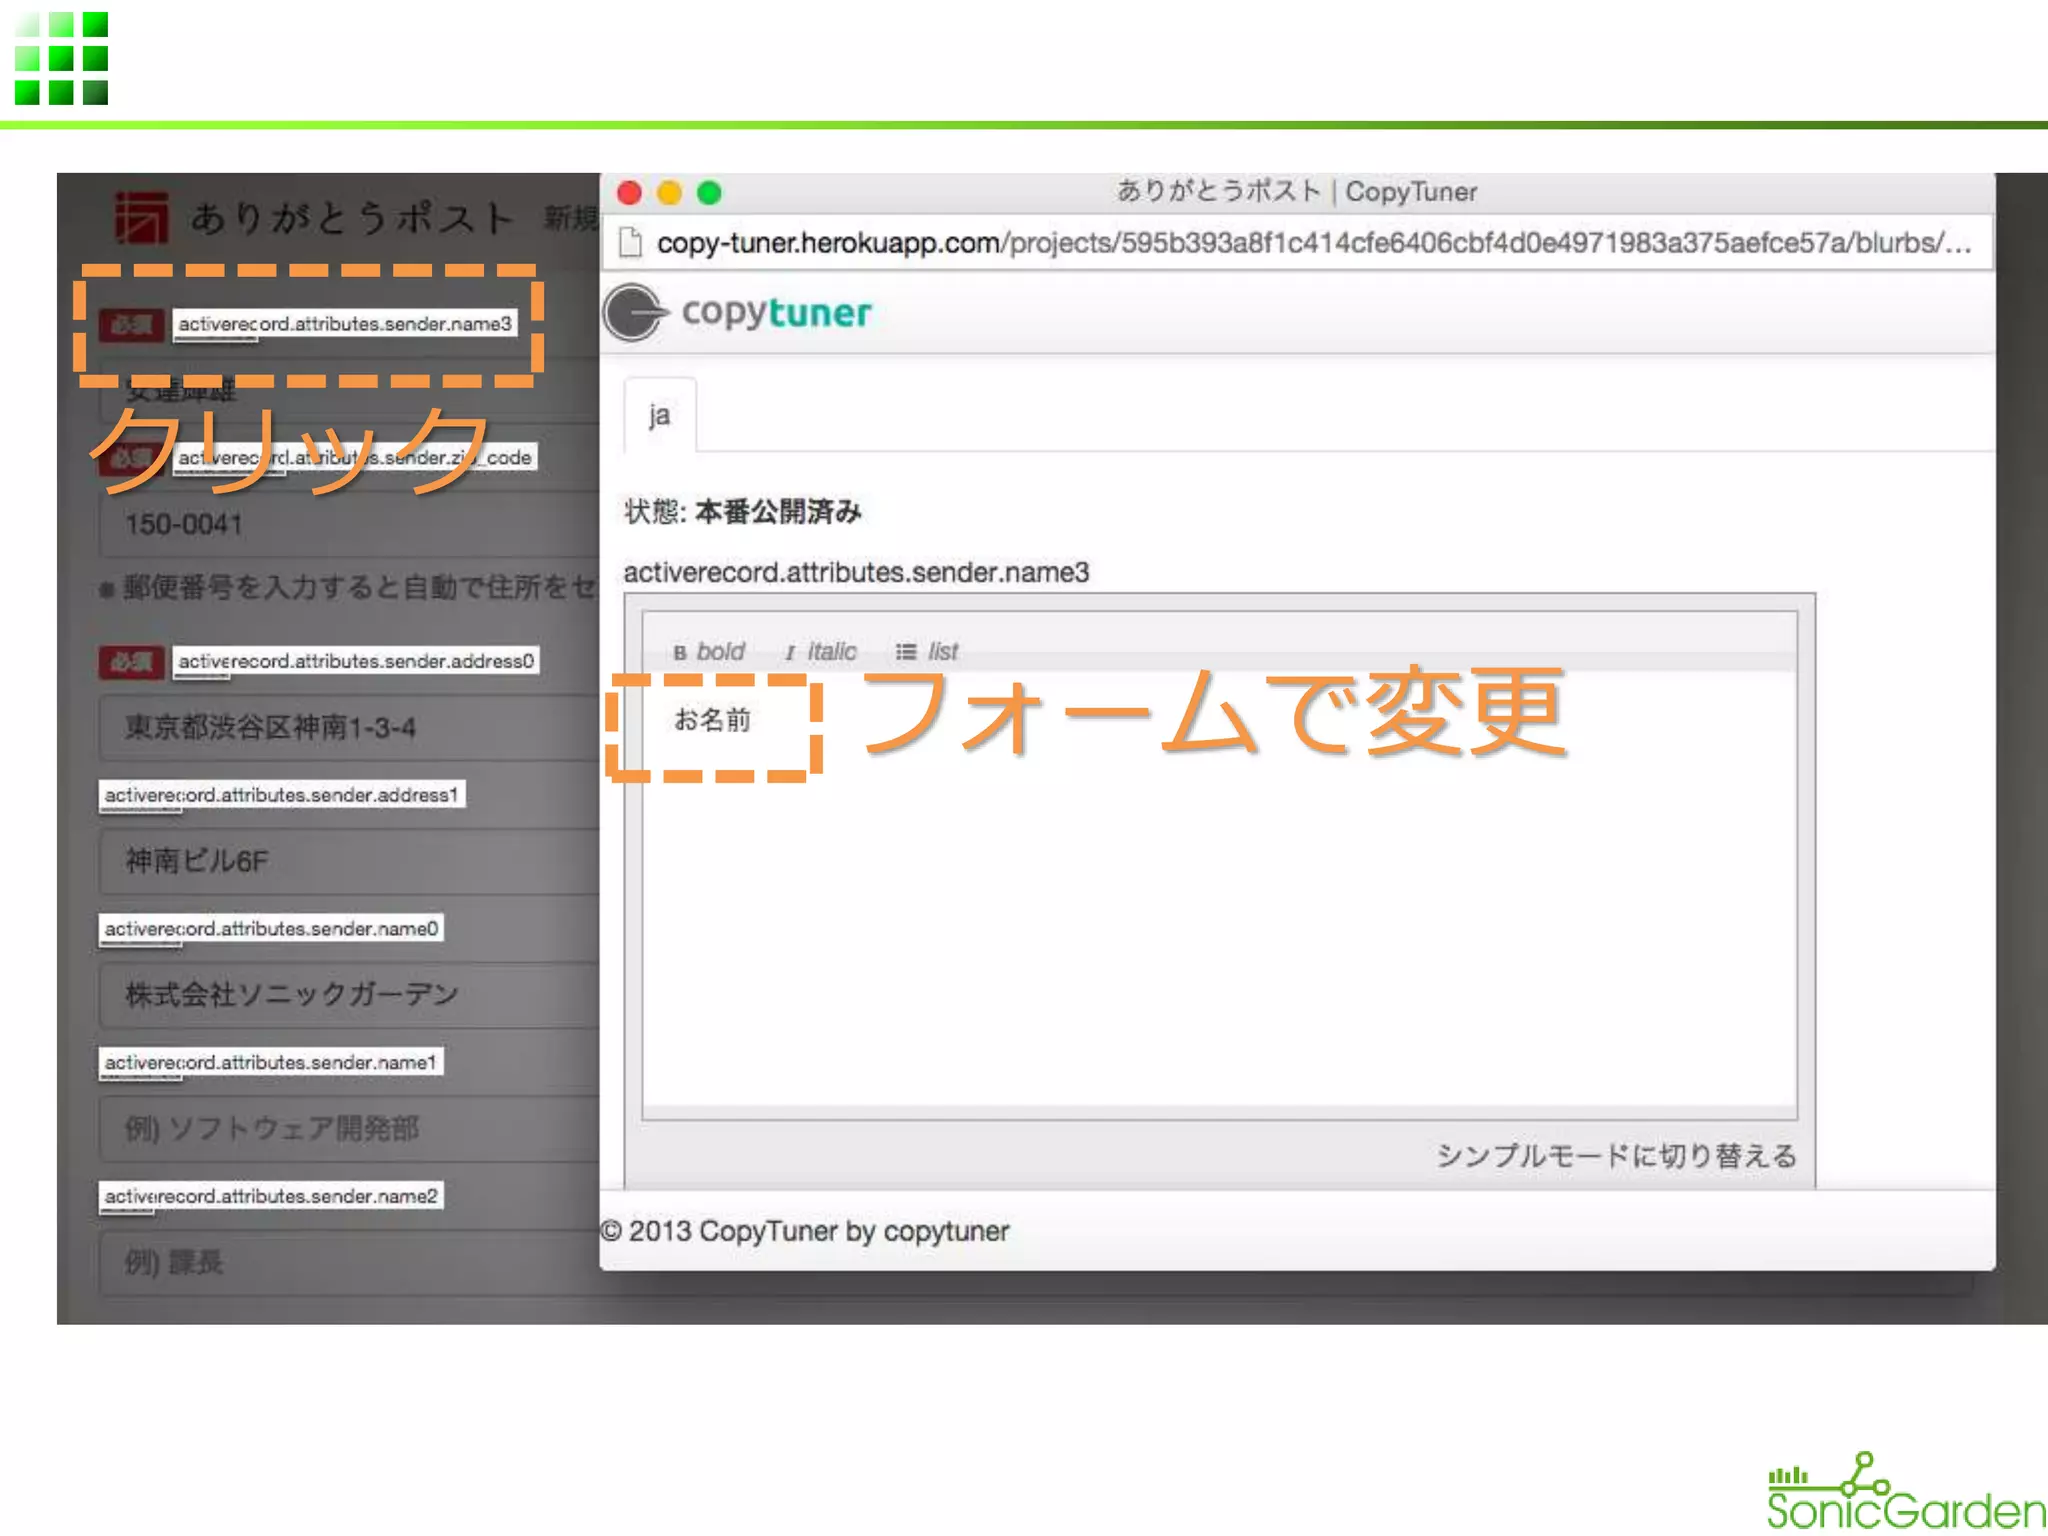
Task: Insert a list in the editor
Action: tap(927, 652)
